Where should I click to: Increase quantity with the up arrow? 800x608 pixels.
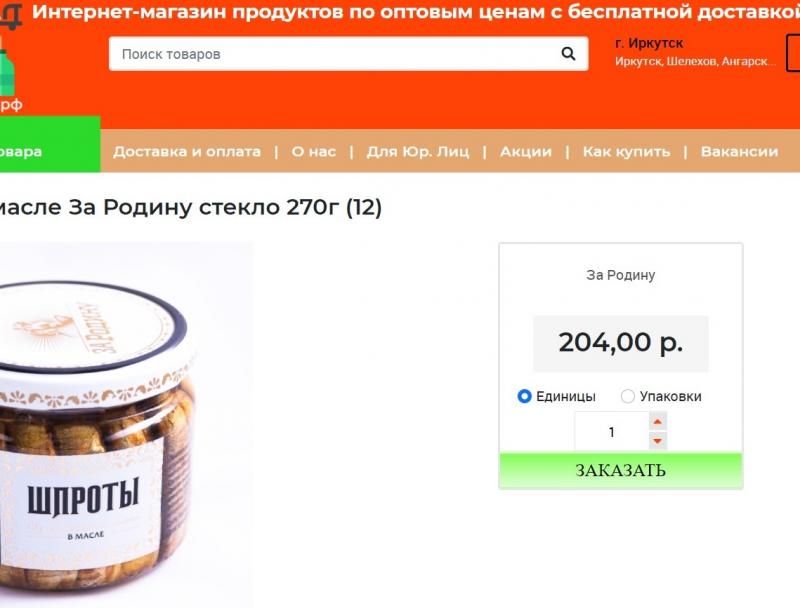click(x=658, y=422)
